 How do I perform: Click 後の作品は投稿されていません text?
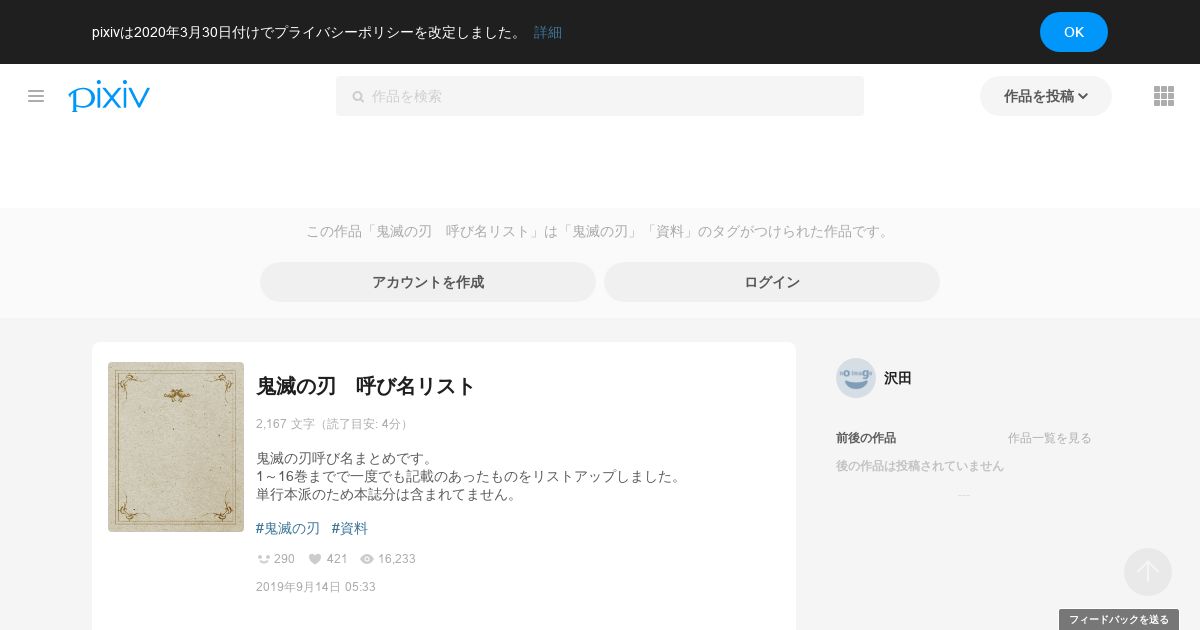920,466
